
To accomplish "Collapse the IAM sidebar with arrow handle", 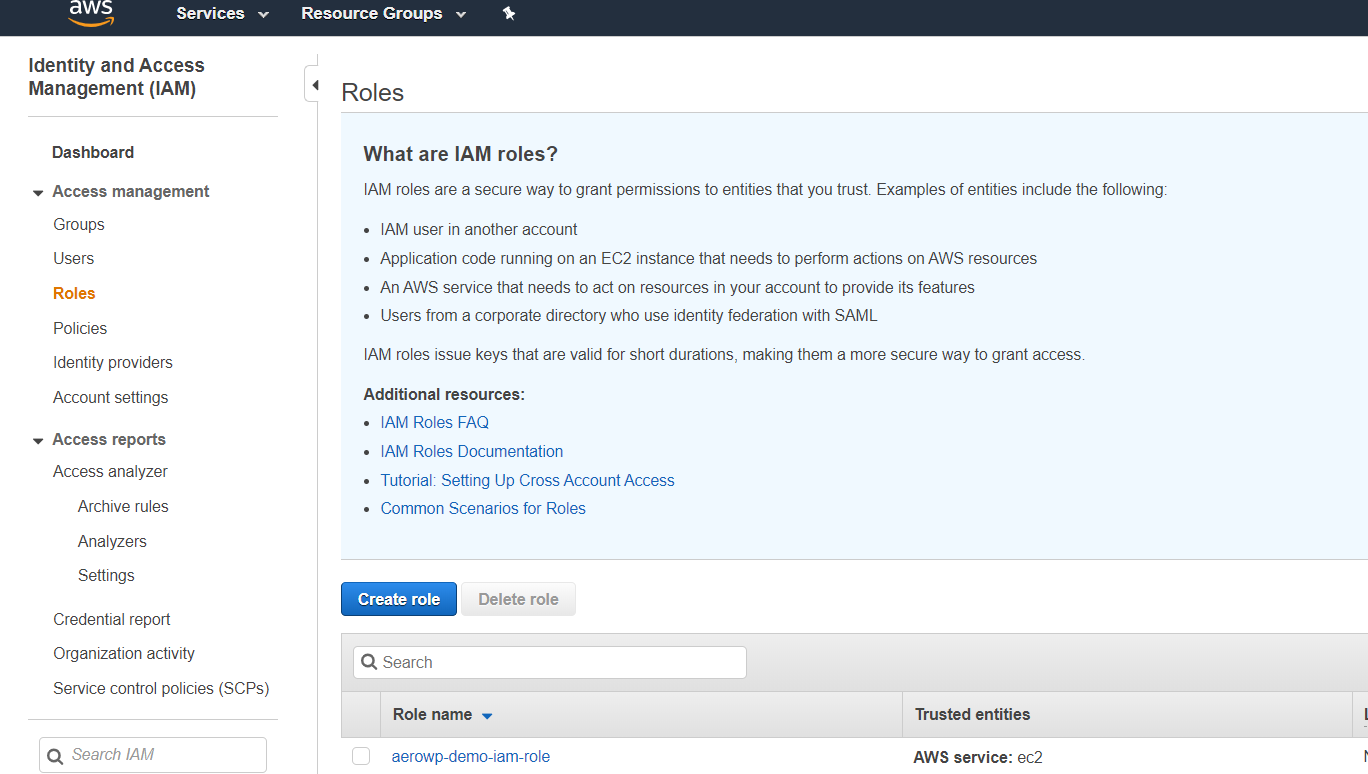I will pos(313,86).
